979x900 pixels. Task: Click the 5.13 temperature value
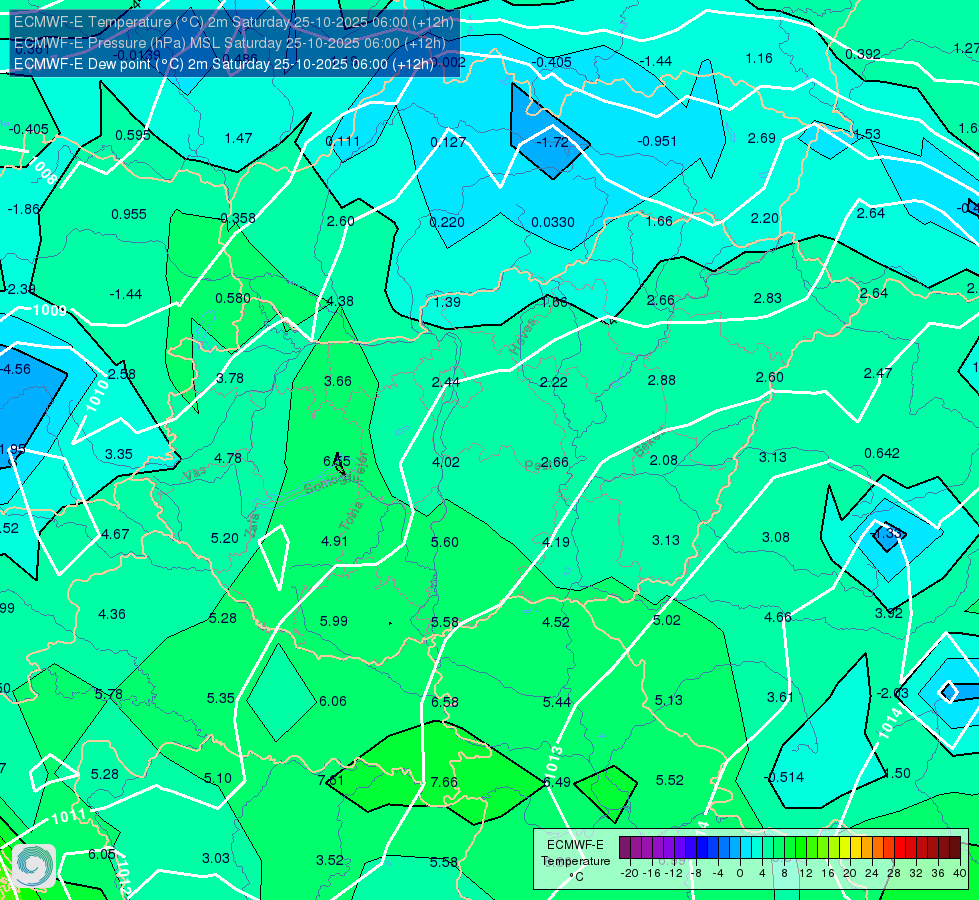(x=669, y=701)
